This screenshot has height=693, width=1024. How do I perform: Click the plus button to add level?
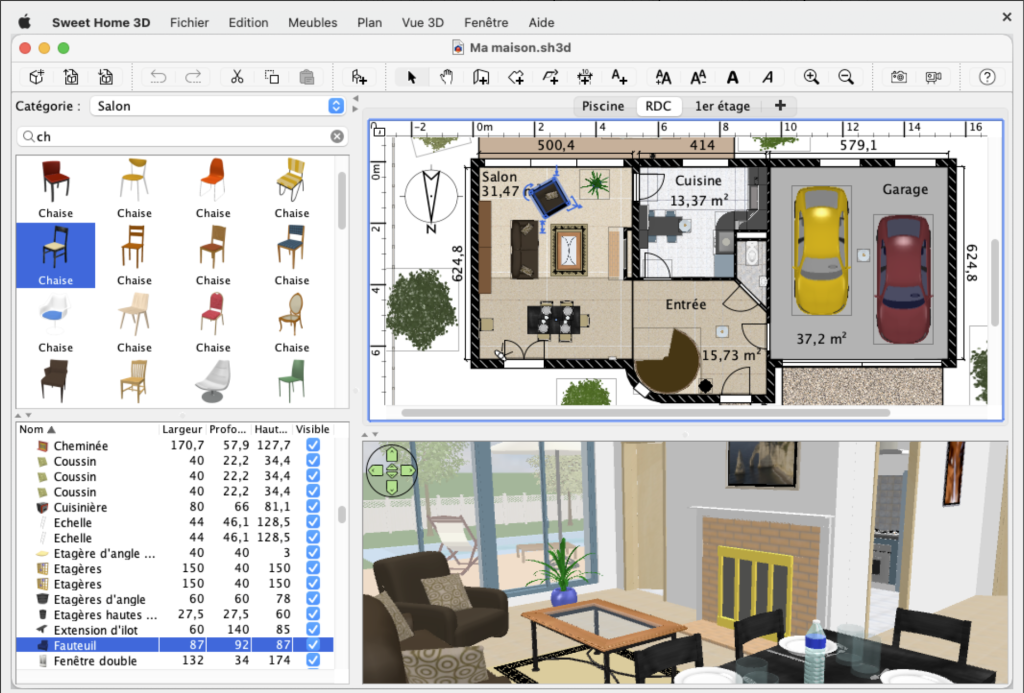click(780, 106)
